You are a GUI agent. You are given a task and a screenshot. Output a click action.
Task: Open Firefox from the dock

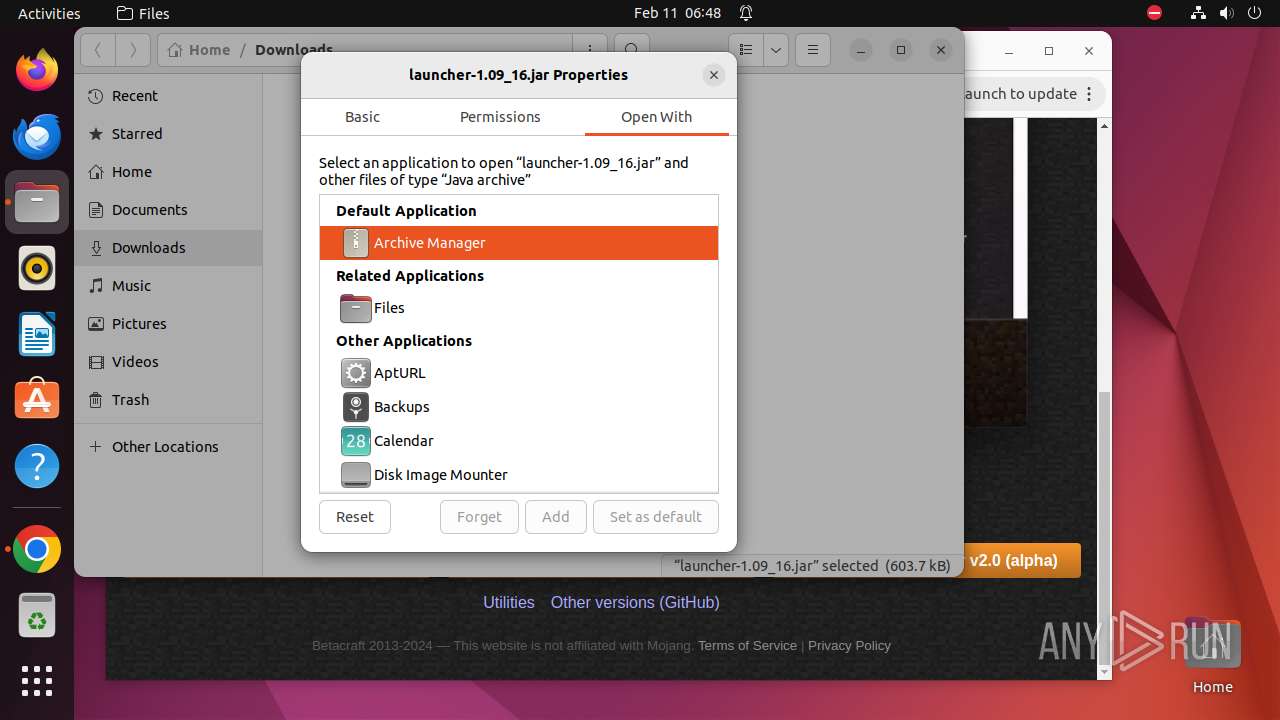click(37, 70)
